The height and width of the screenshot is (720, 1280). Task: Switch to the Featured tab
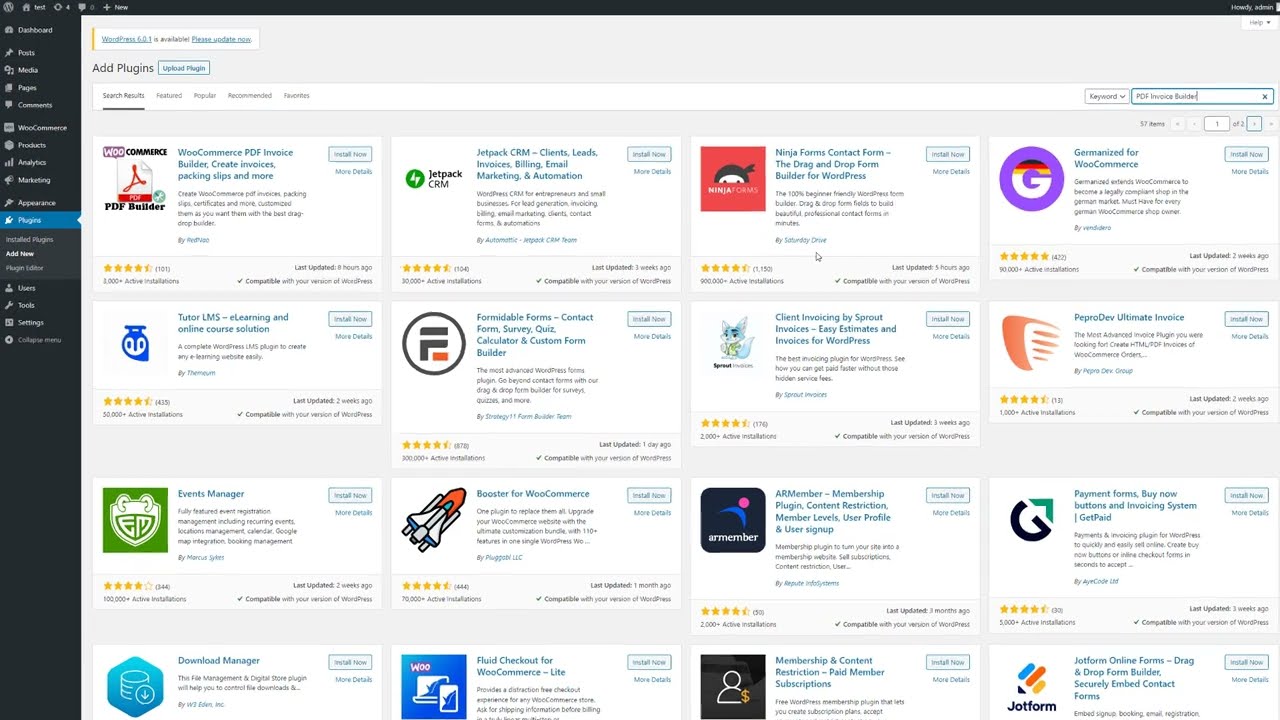[x=169, y=96]
